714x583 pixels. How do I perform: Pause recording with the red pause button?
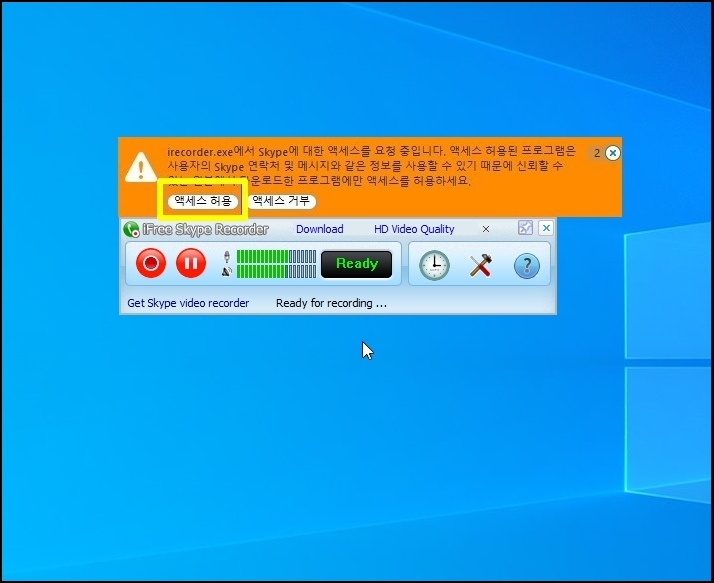[x=191, y=263]
